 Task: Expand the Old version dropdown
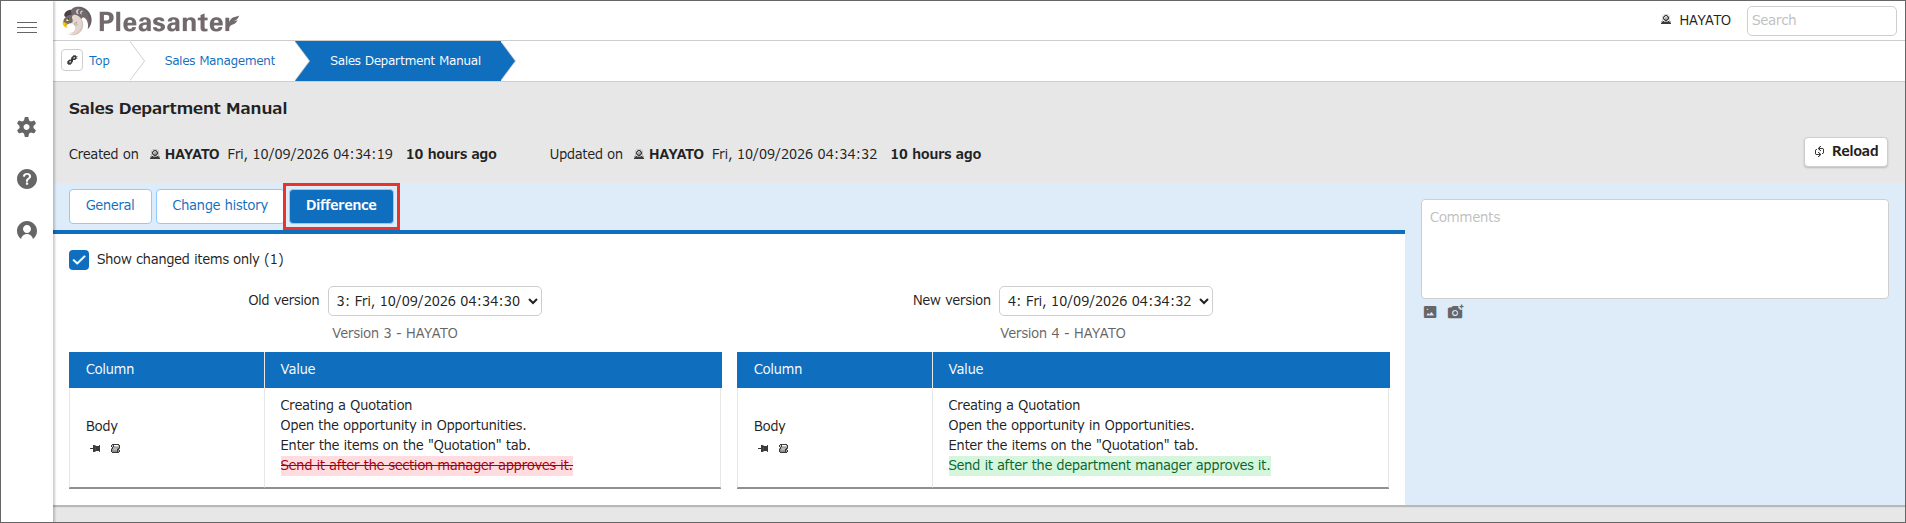435,301
